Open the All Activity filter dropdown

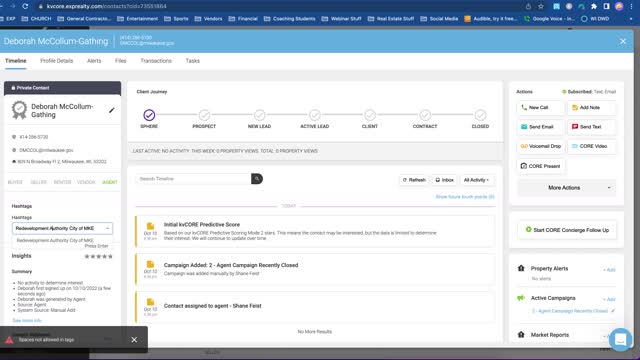[476, 180]
